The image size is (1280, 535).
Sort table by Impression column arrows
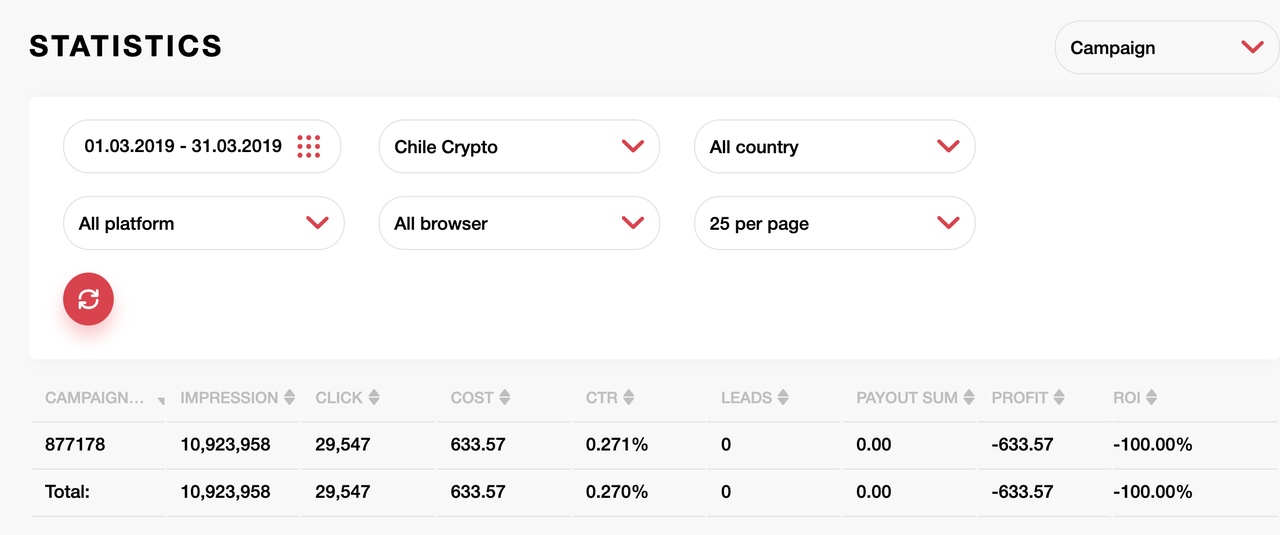pos(290,397)
